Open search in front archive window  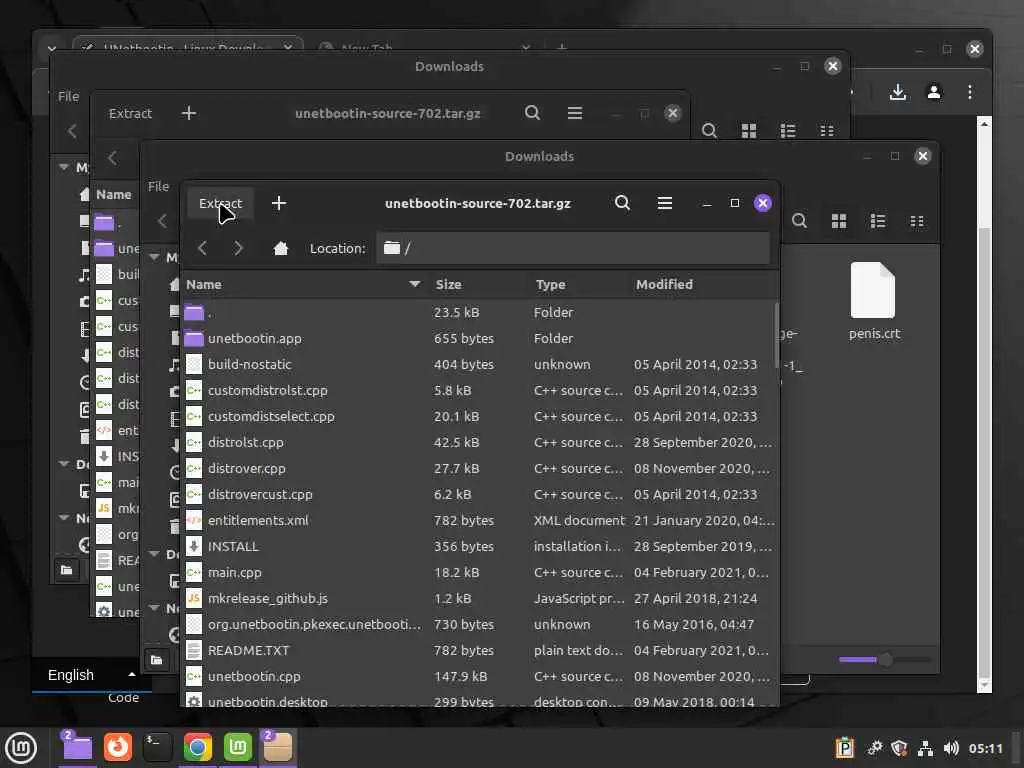(622, 203)
